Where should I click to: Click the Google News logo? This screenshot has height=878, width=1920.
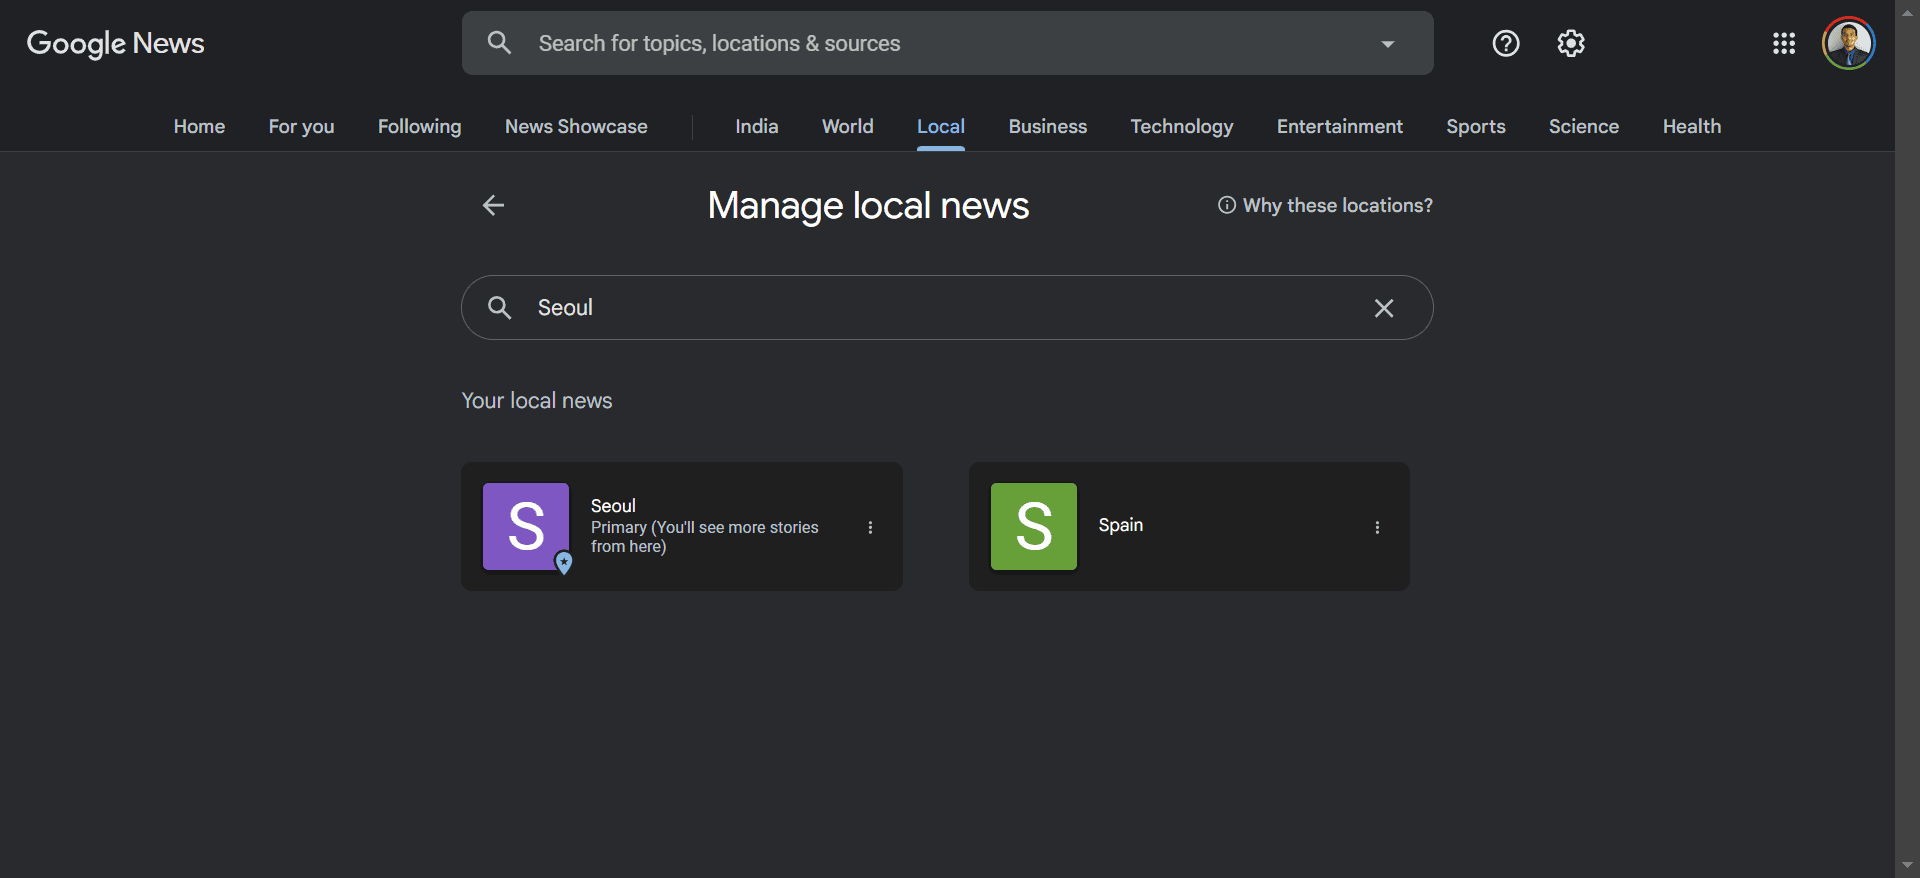click(x=115, y=43)
